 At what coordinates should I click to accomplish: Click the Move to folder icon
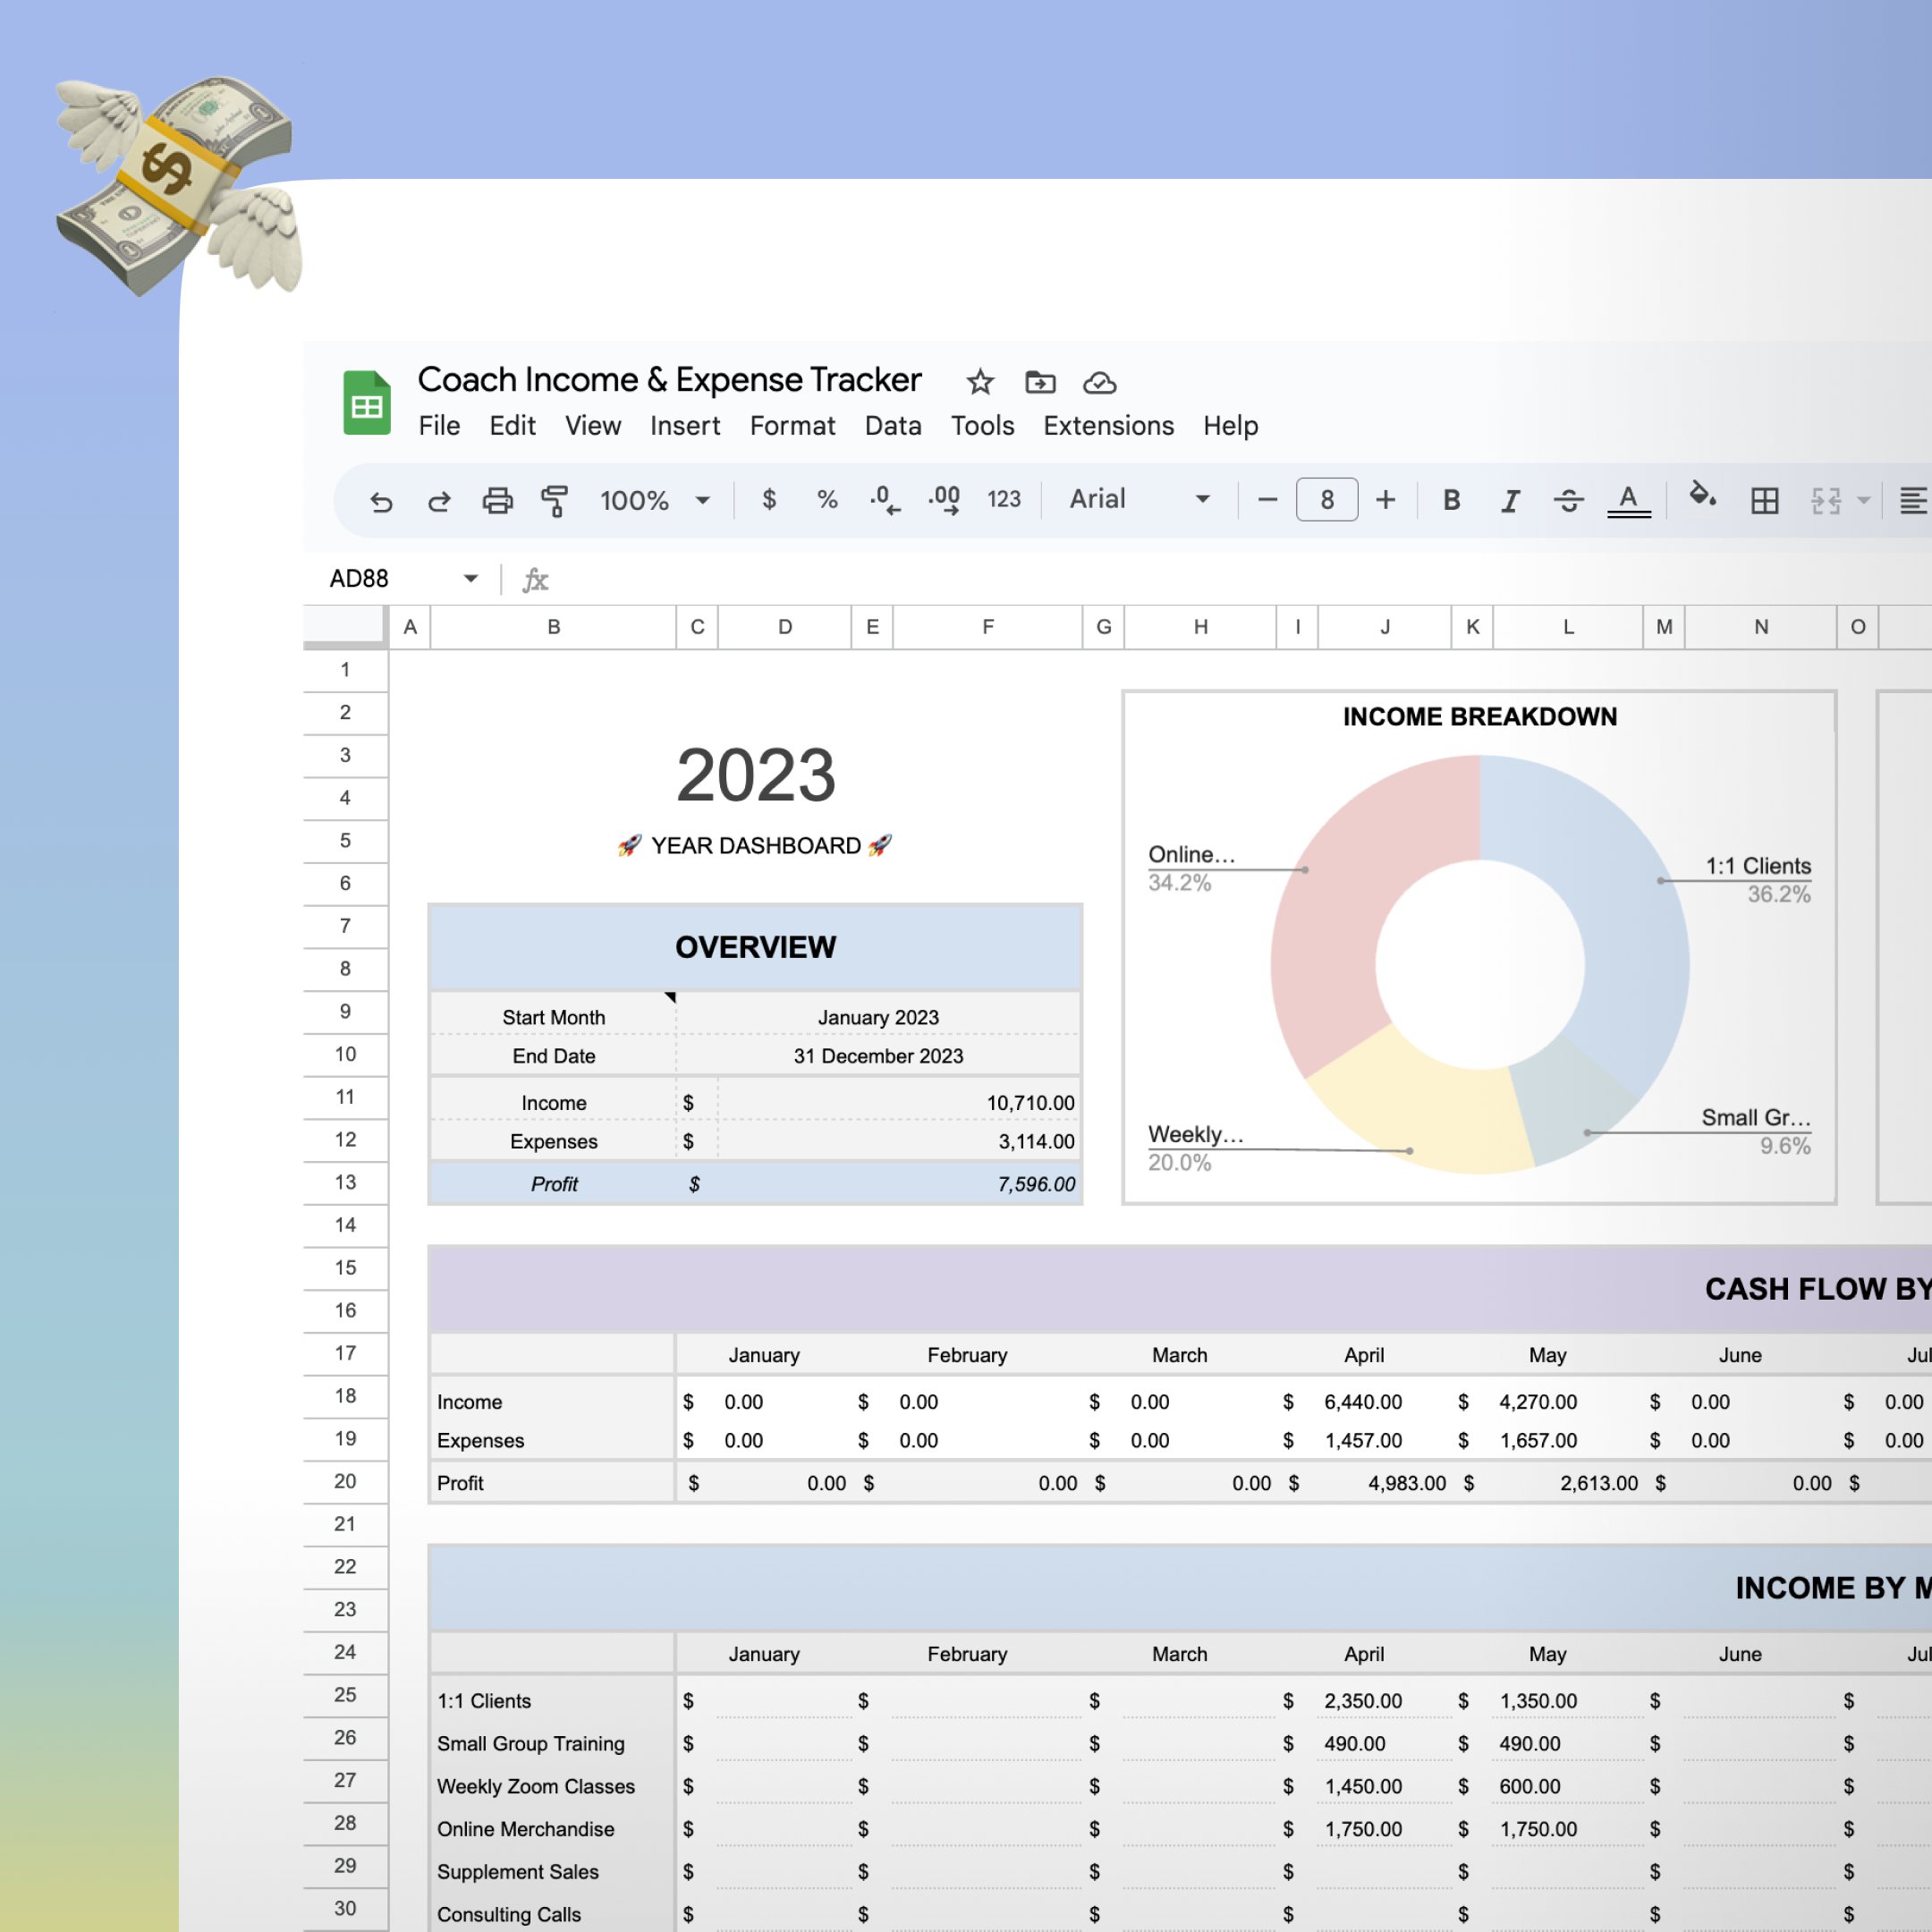click(x=1040, y=382)
